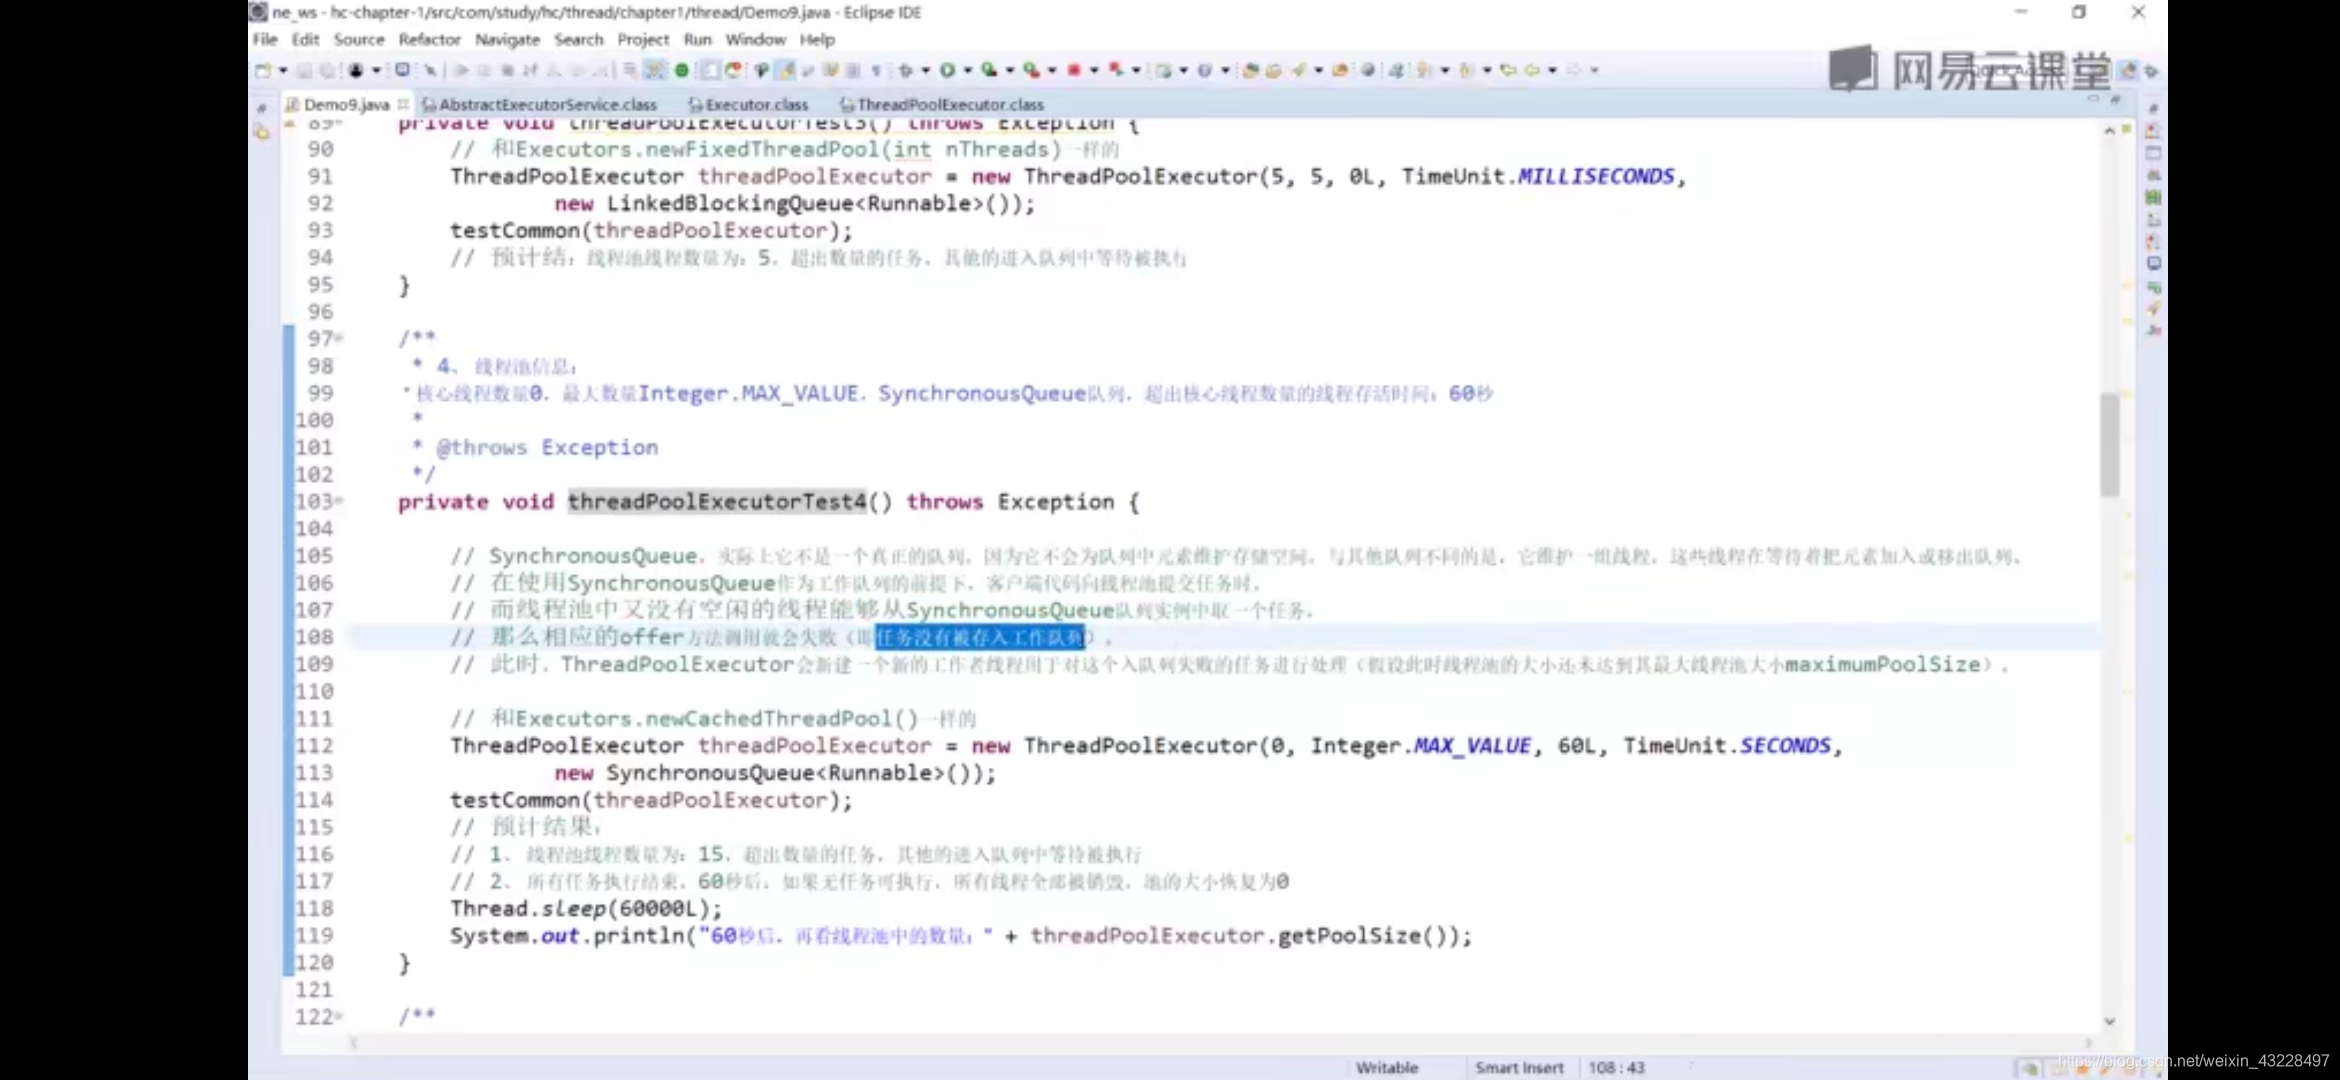Toggle the highlighted button left of green circle
This screenshot has width=2340, height=1080.
pos(655,70)
